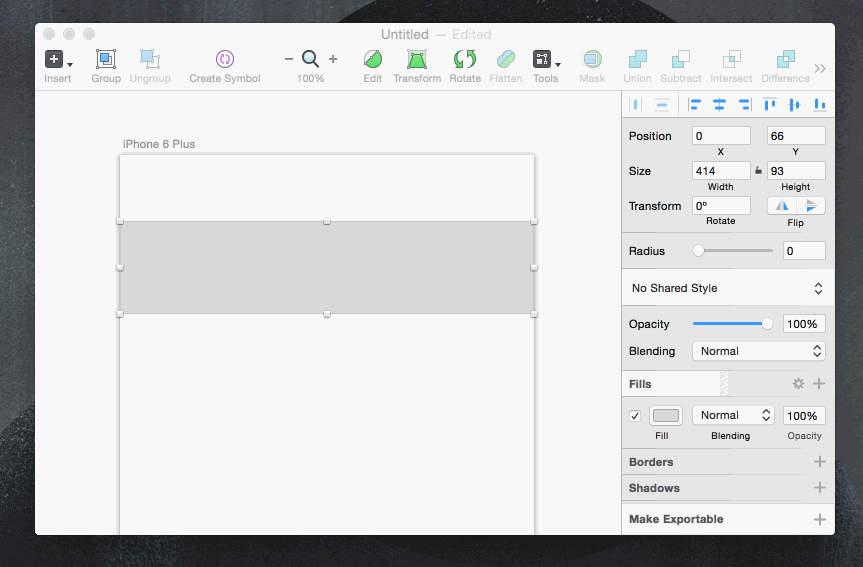Click the Position X input field
The width and height of the screenshot is (863, 567).
coord(721,136)
